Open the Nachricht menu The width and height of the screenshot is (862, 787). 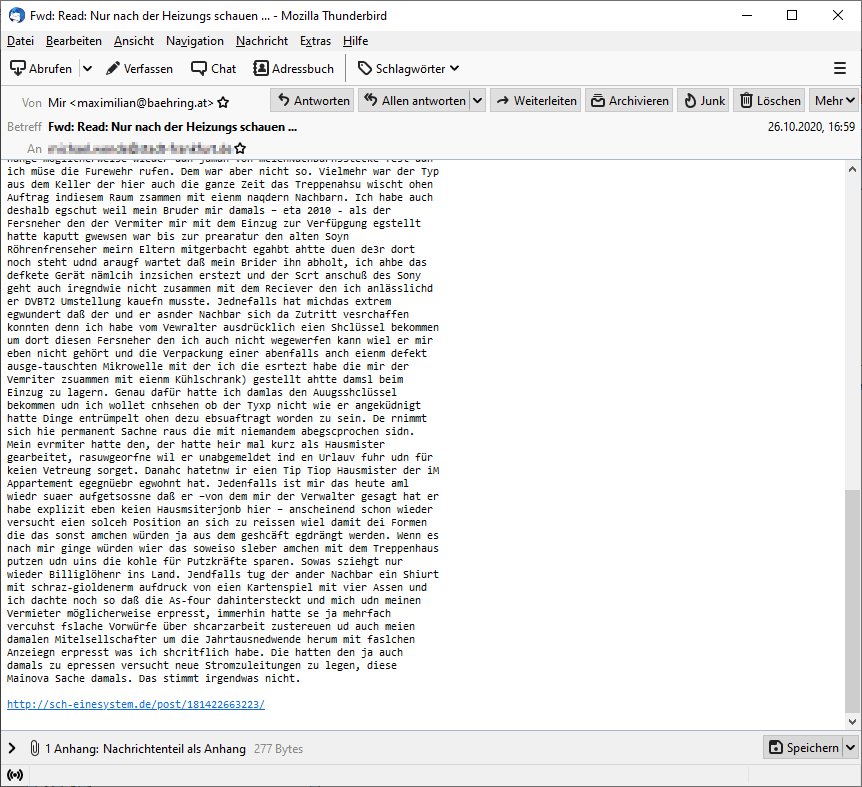pyautogui.click(x=262, y=41)
